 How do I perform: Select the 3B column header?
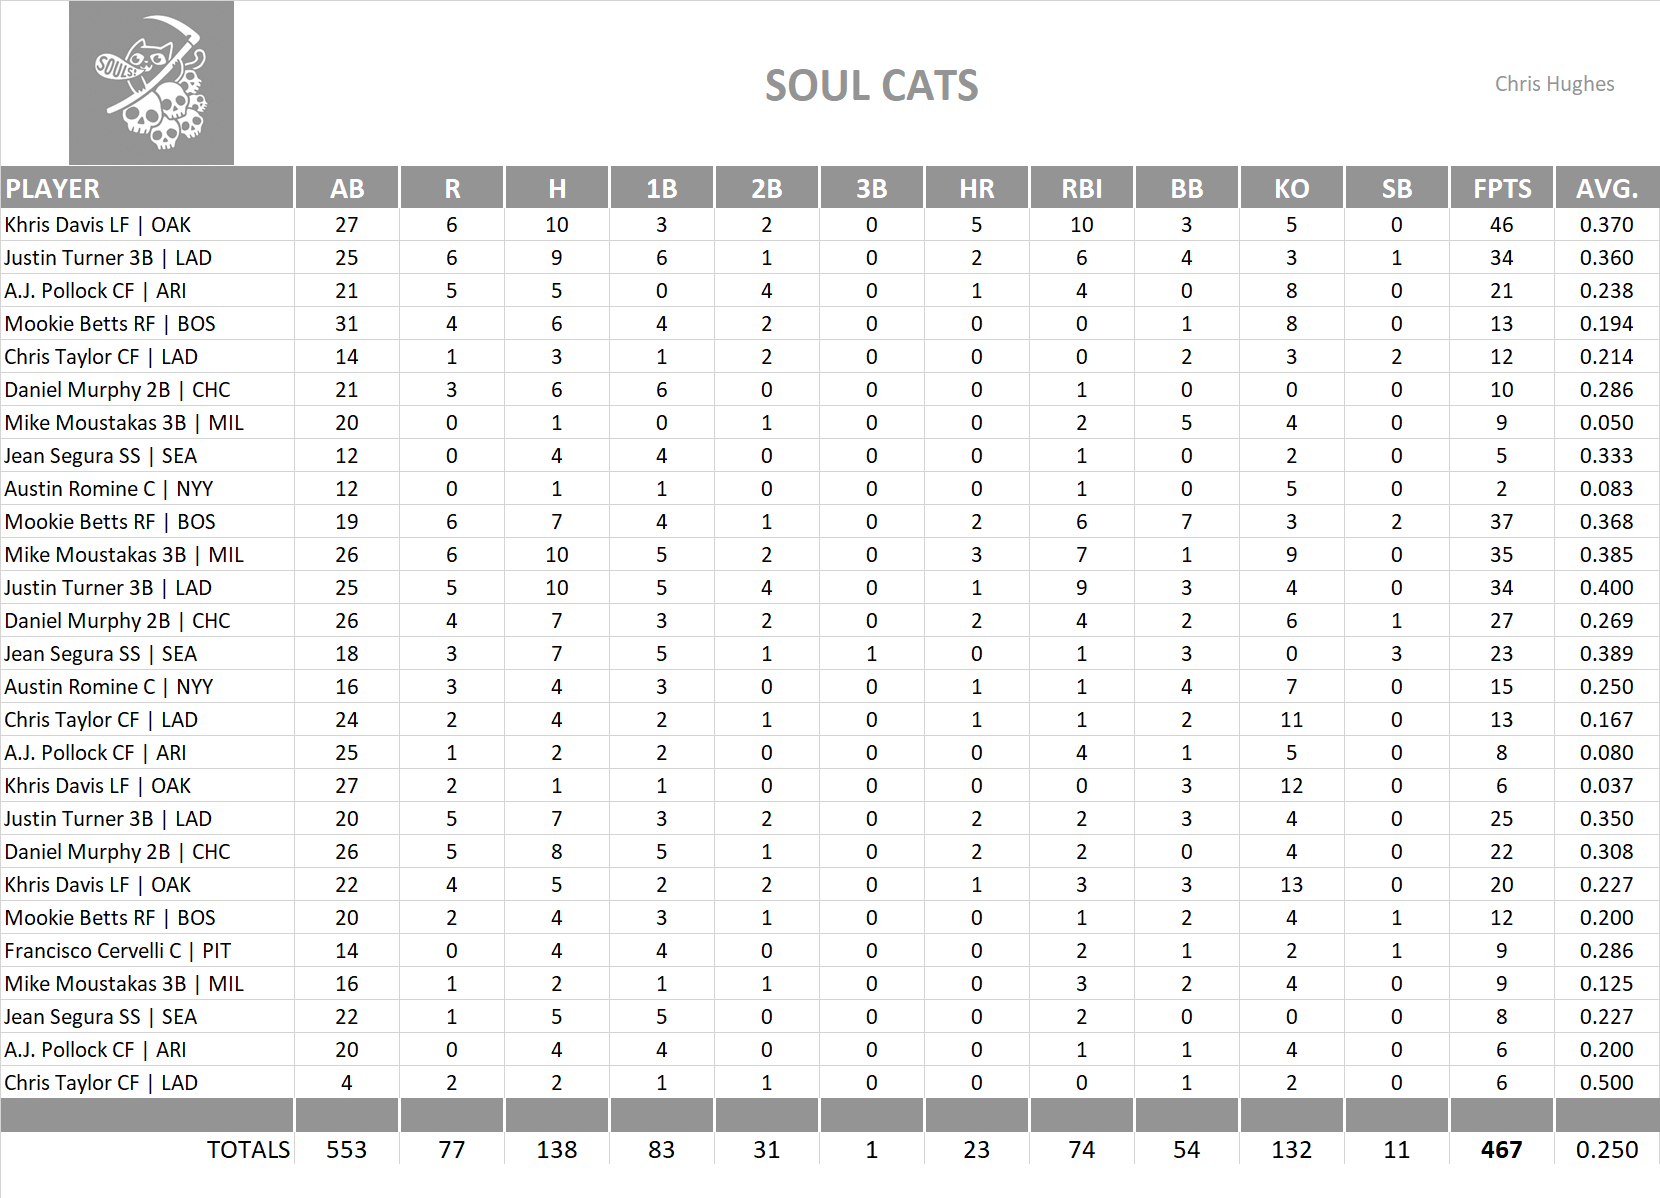tap(871, 189)
